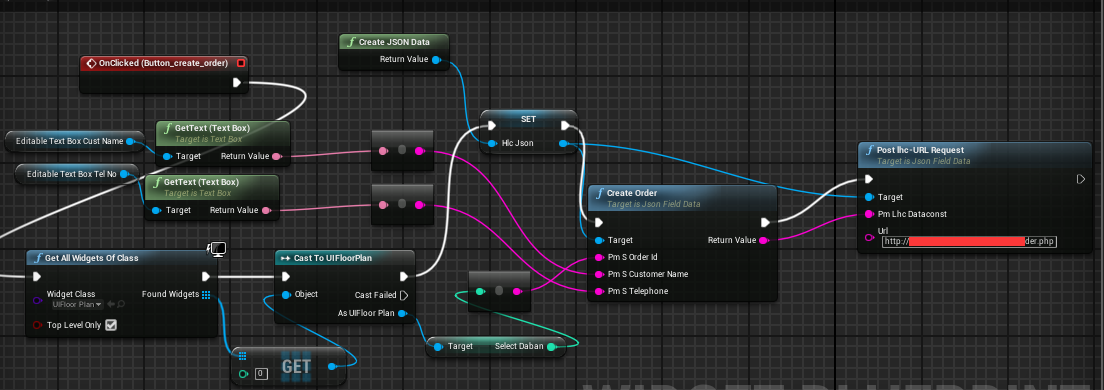
Task: Click the Widget Class input pin
Action: (x=37, y=301)
